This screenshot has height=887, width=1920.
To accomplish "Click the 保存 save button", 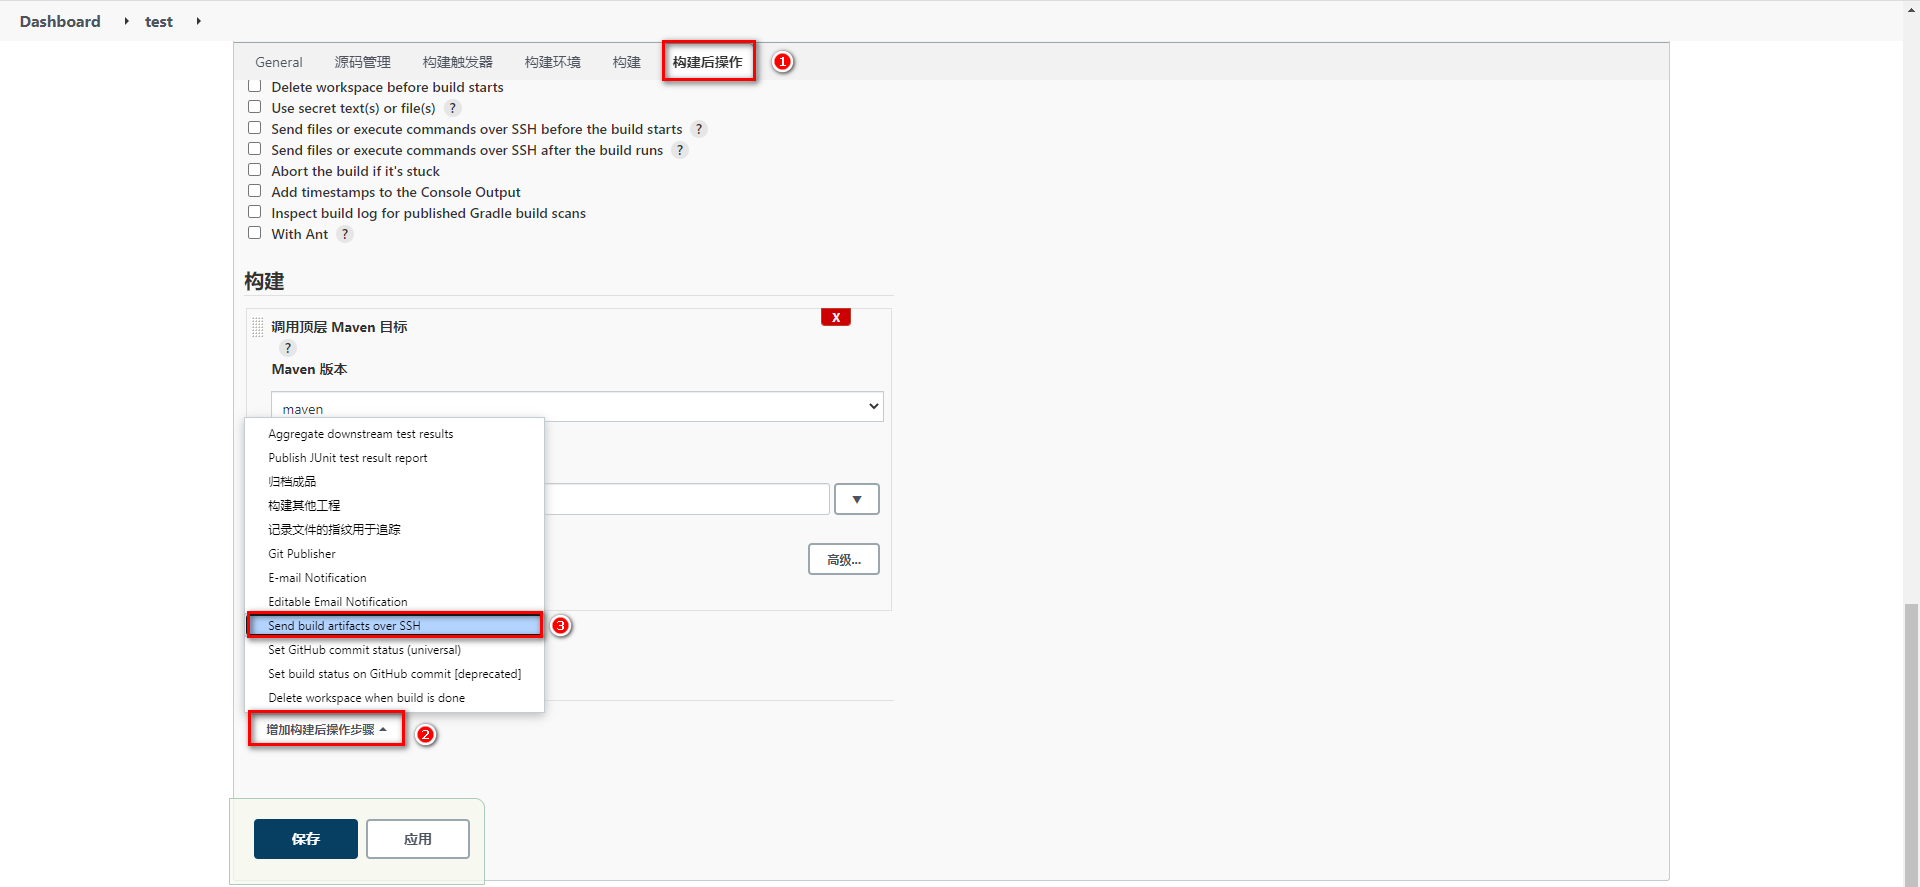I will (306, 839).
